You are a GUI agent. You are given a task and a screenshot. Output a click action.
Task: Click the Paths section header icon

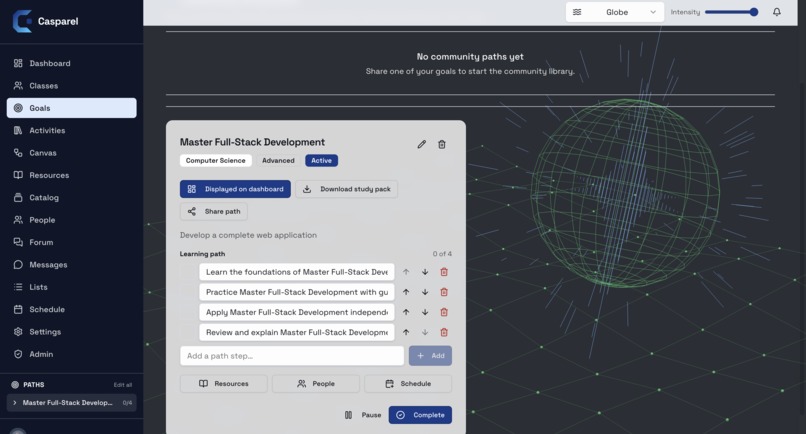coord(15,385)
